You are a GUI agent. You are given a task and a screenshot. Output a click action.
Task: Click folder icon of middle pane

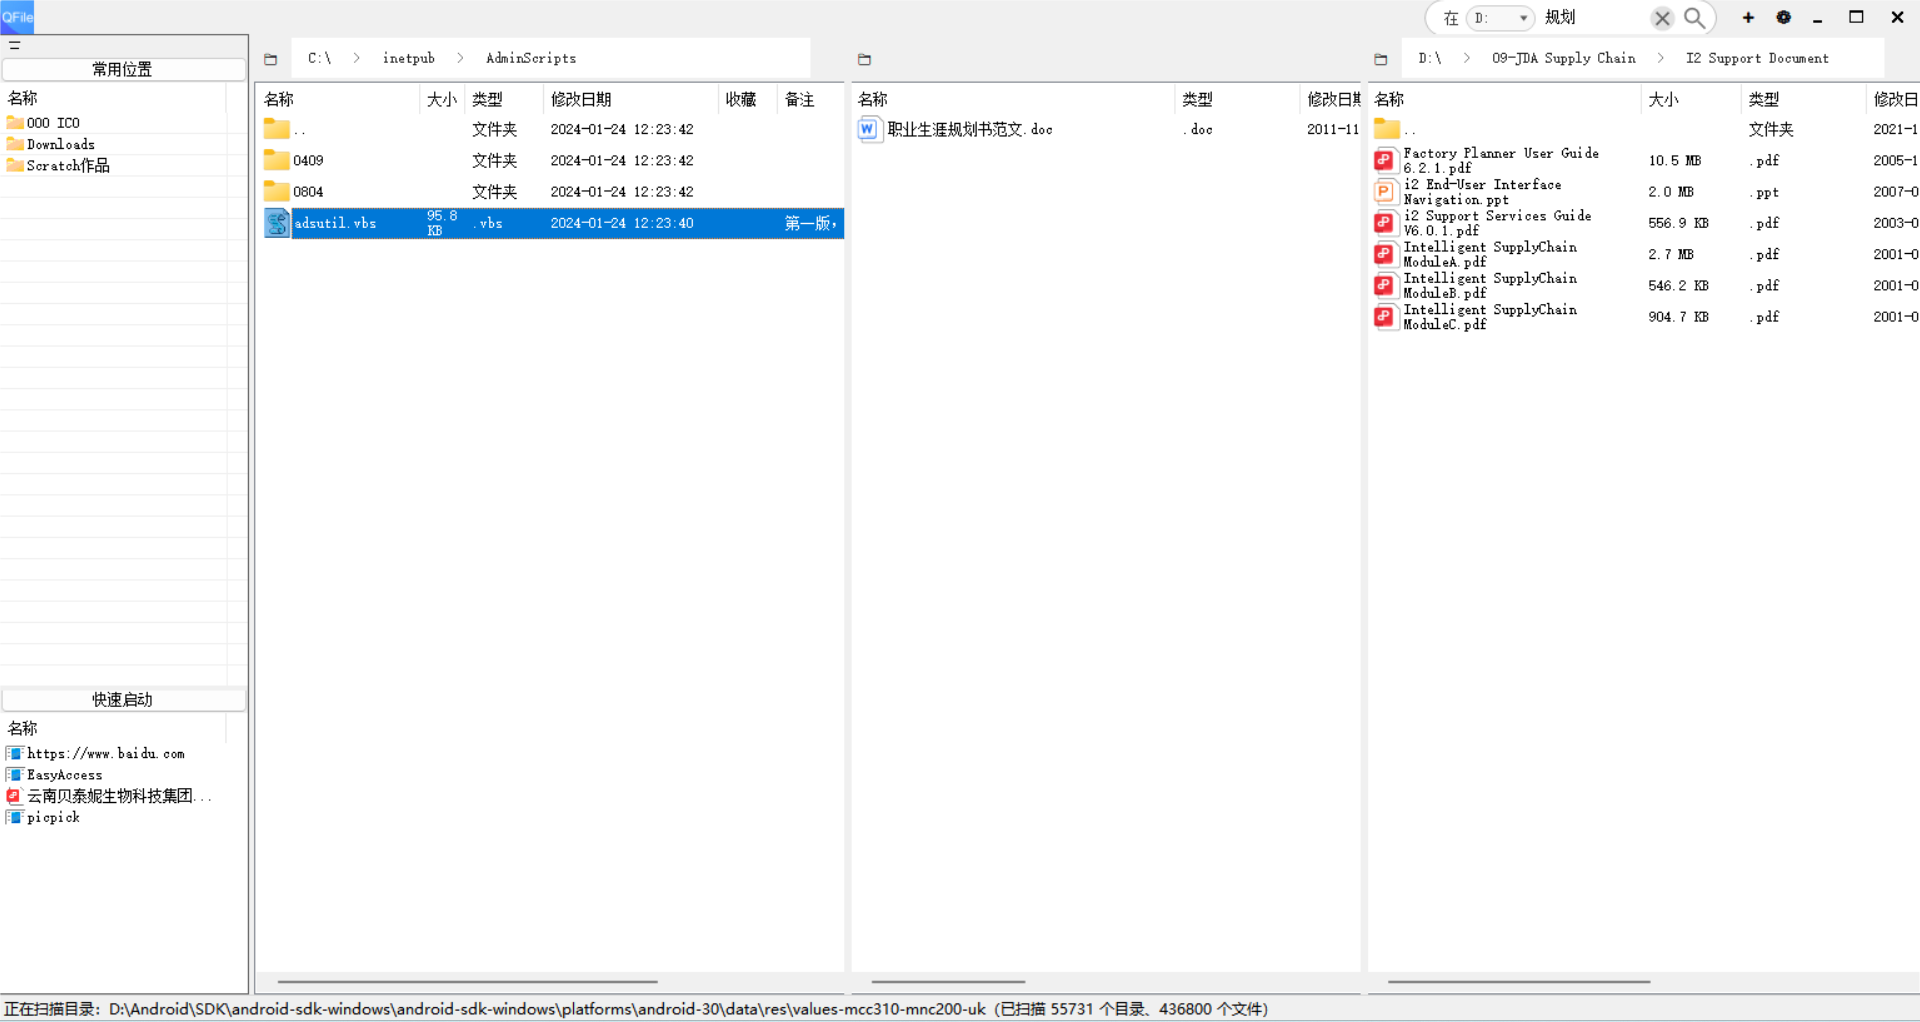click(x=864, y=59)
